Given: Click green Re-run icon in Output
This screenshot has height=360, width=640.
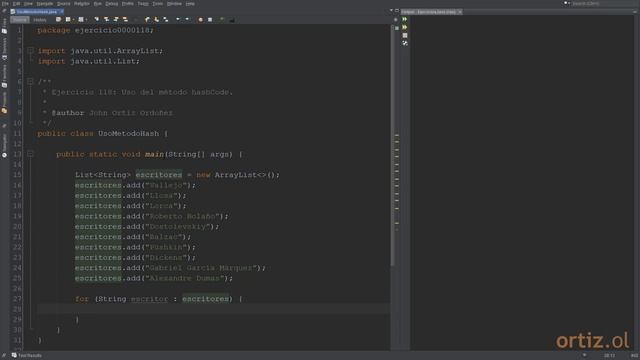Looking at the screenshot, I should [x=404, y=19].
